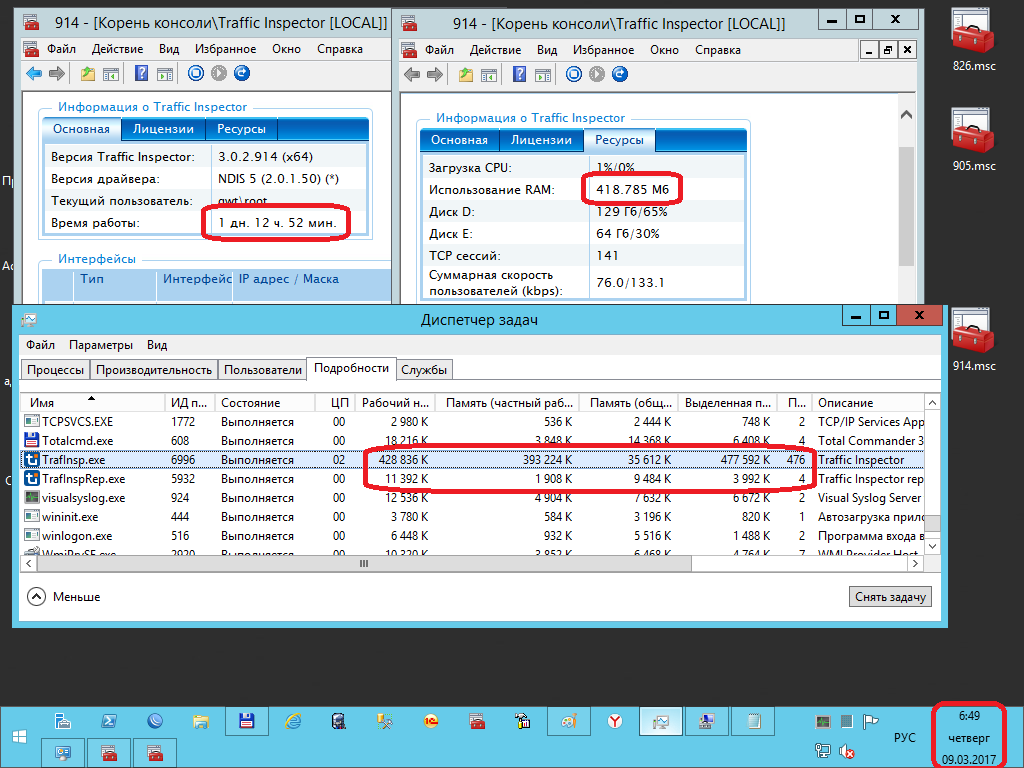Switch to Total Commander floppy icon on taskbar
Image resolution: width=1024 pixels, height=768 pixels.
(246, 721)
